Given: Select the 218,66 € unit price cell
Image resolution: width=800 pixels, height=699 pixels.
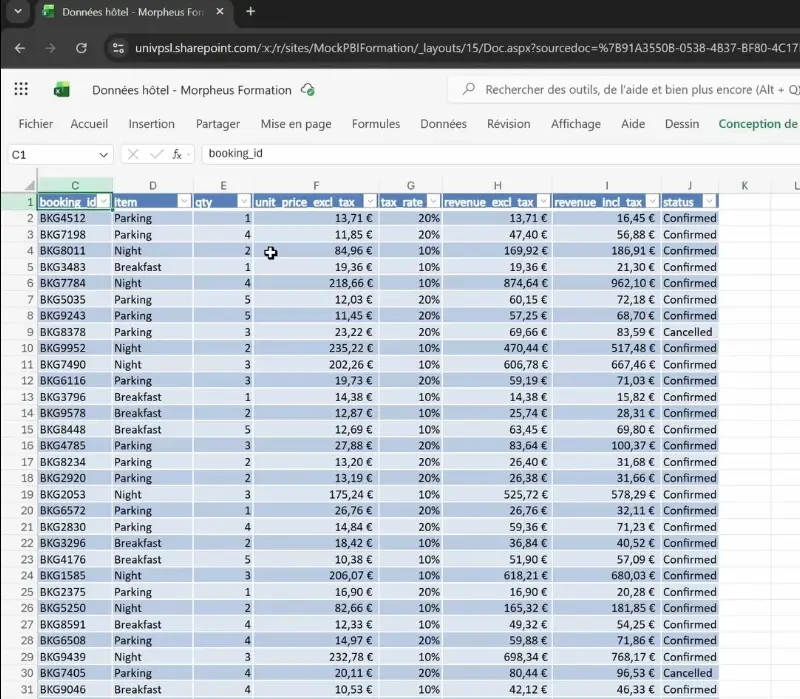Looking at the screenshot, I should tap(316, 283).
